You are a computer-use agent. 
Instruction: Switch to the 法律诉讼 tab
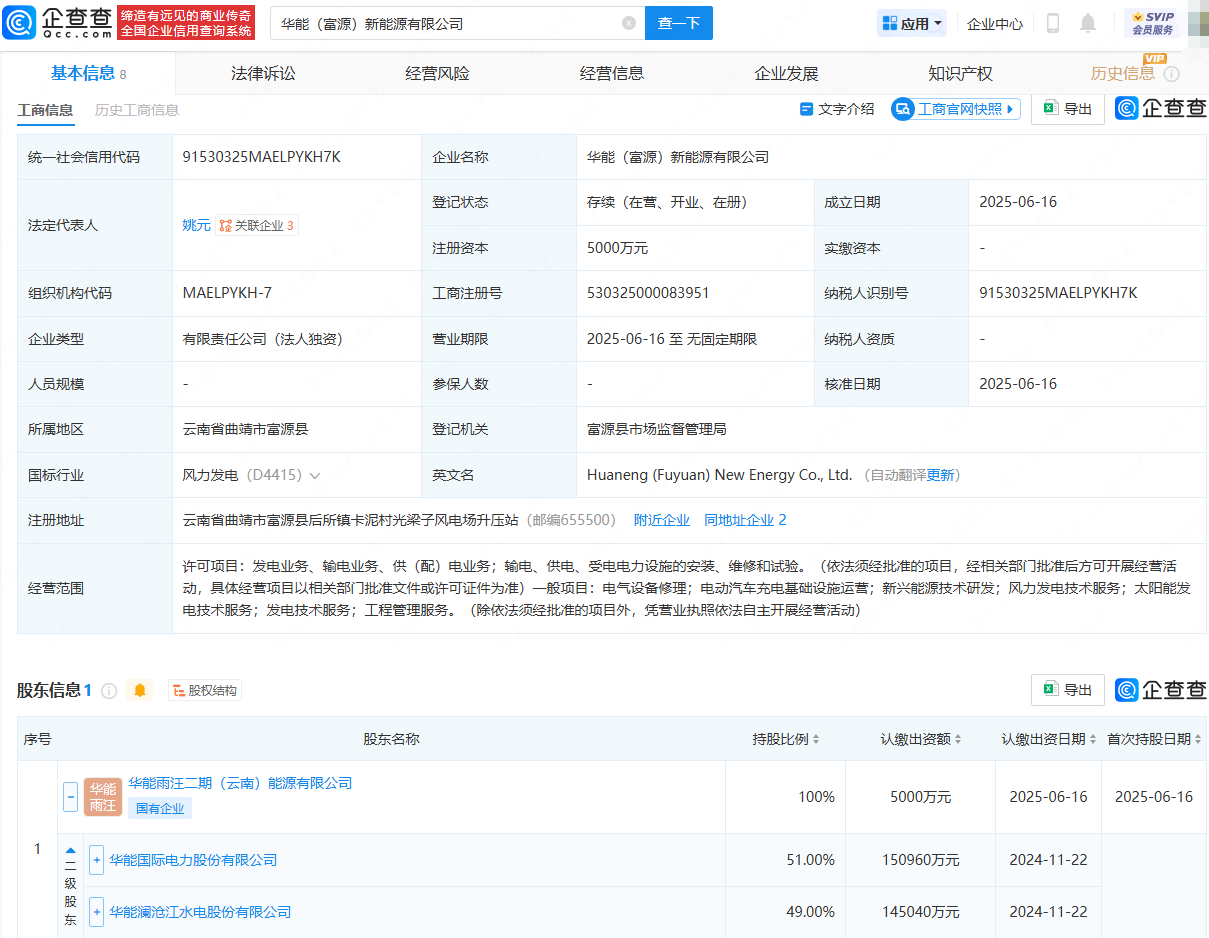[x=262, y=72]
